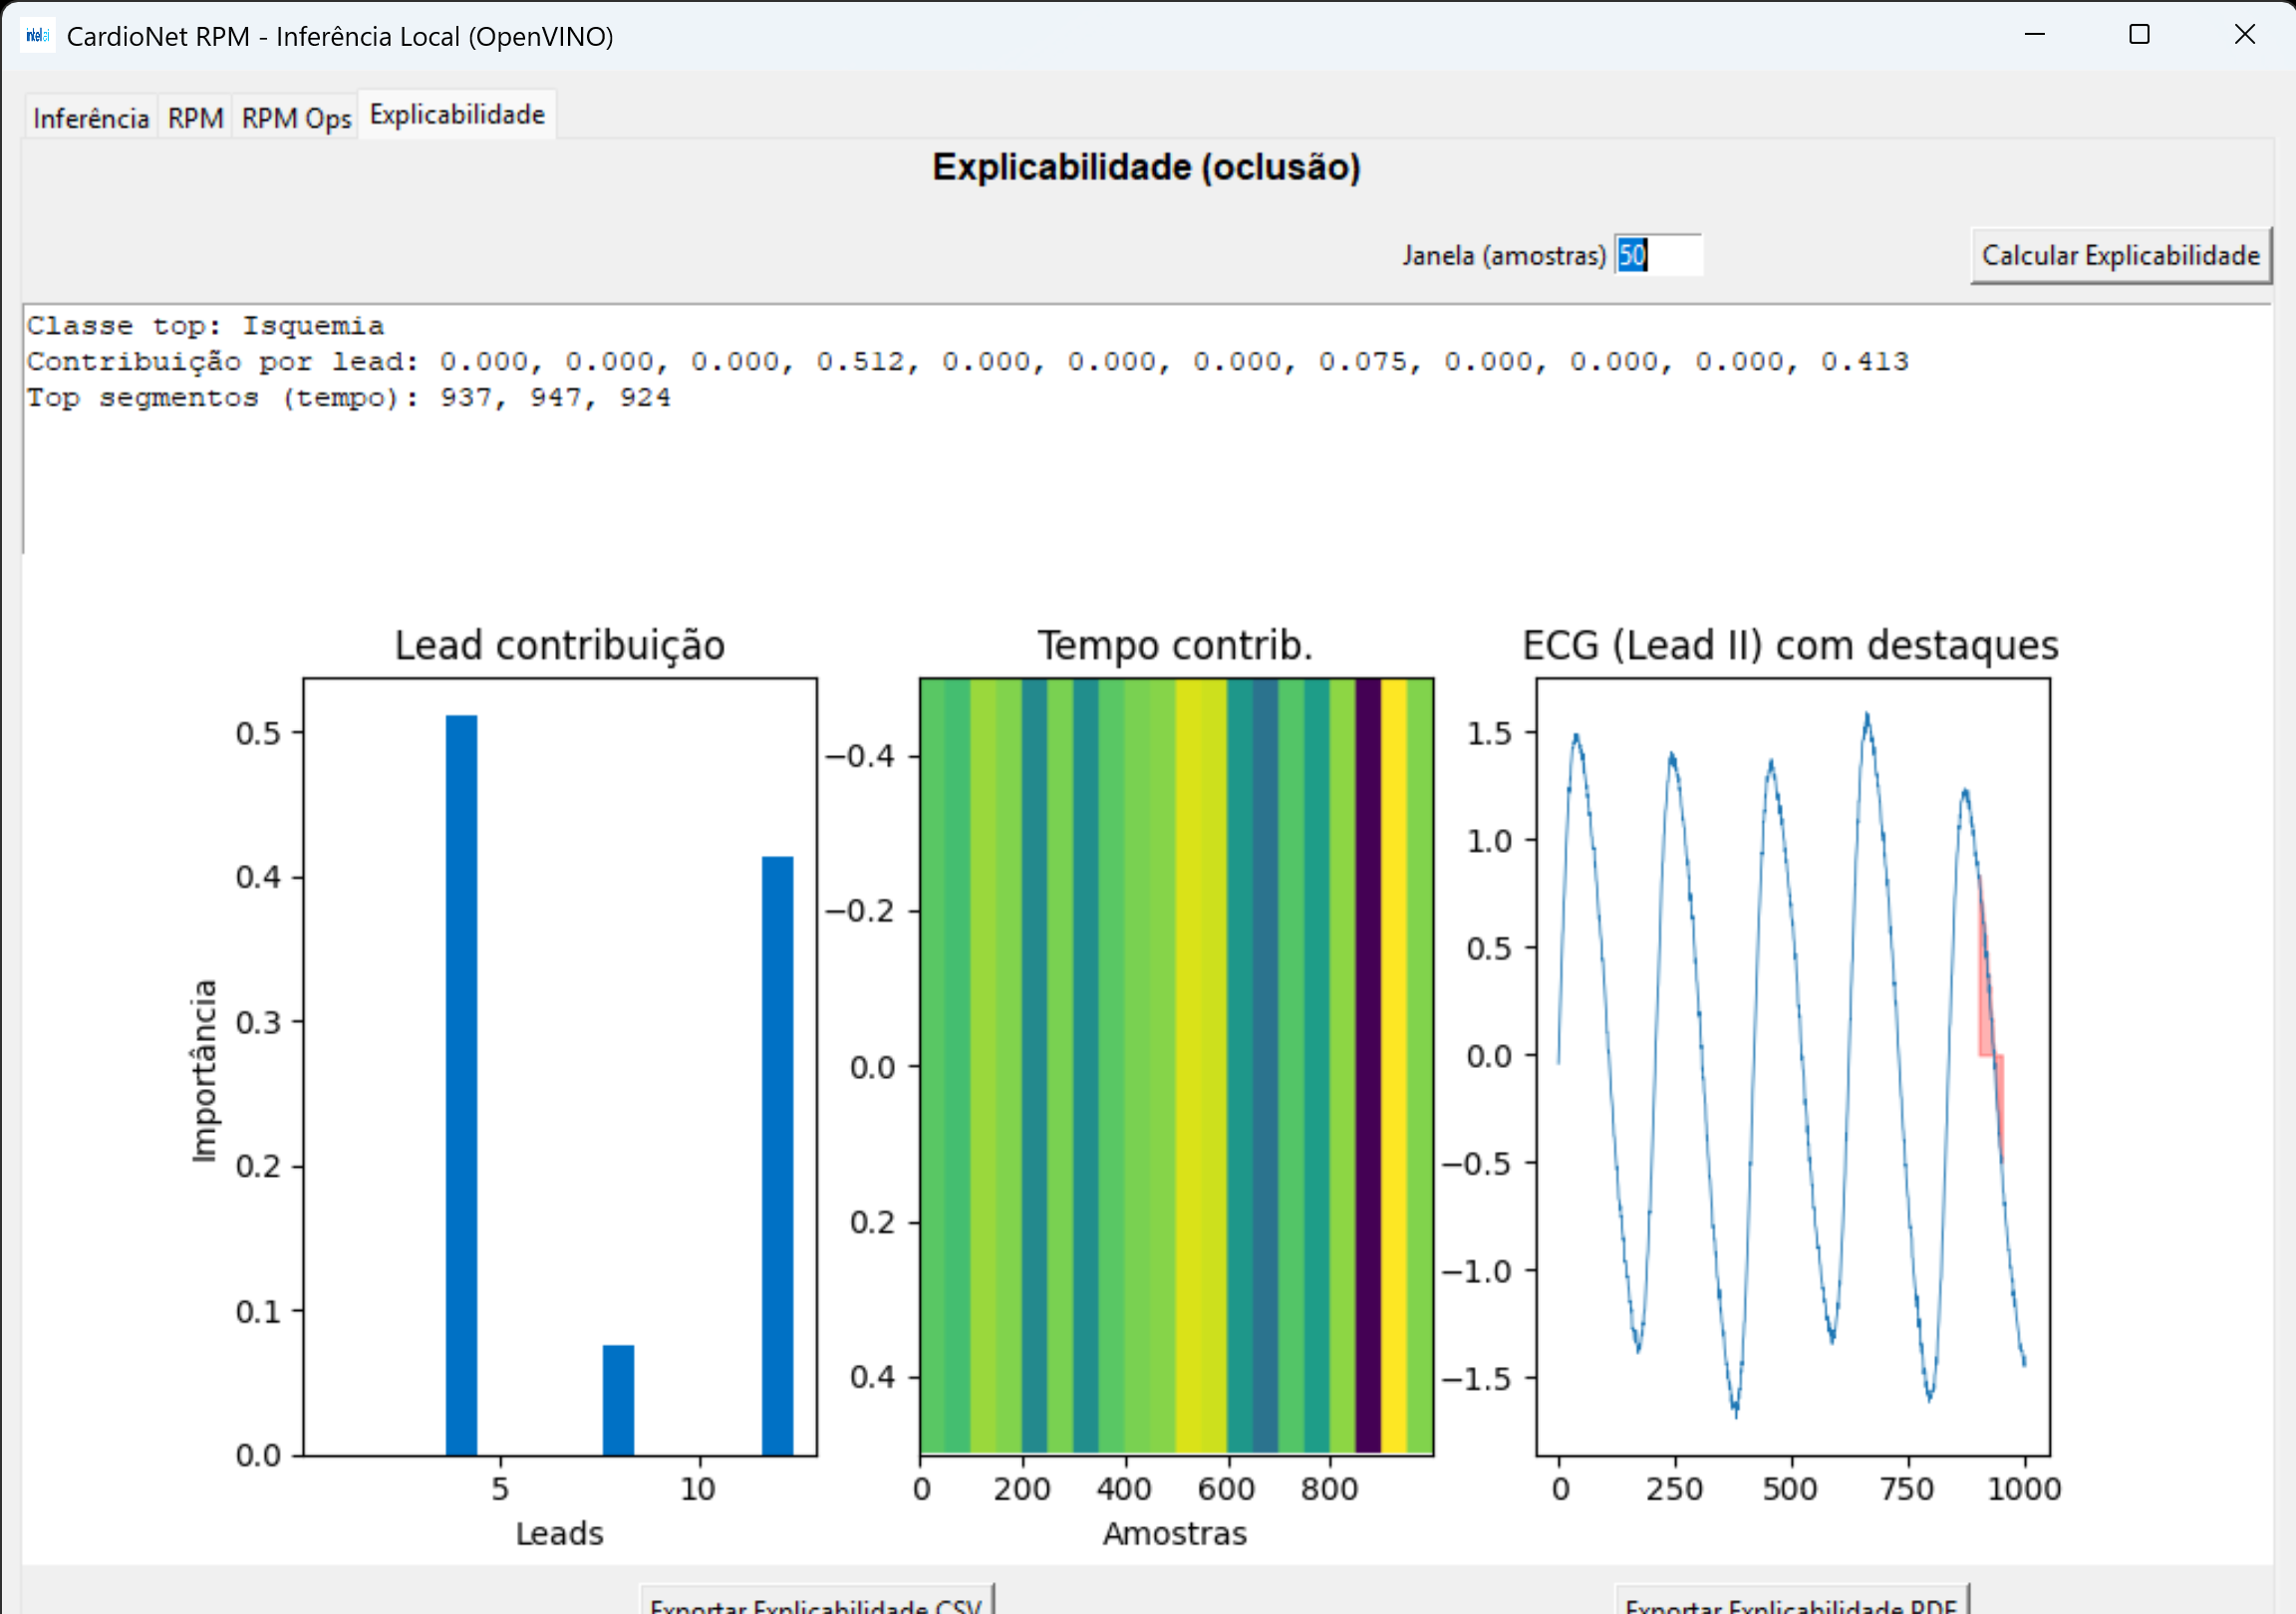Click the Explicabilidade tab

(x=457, y=115)
